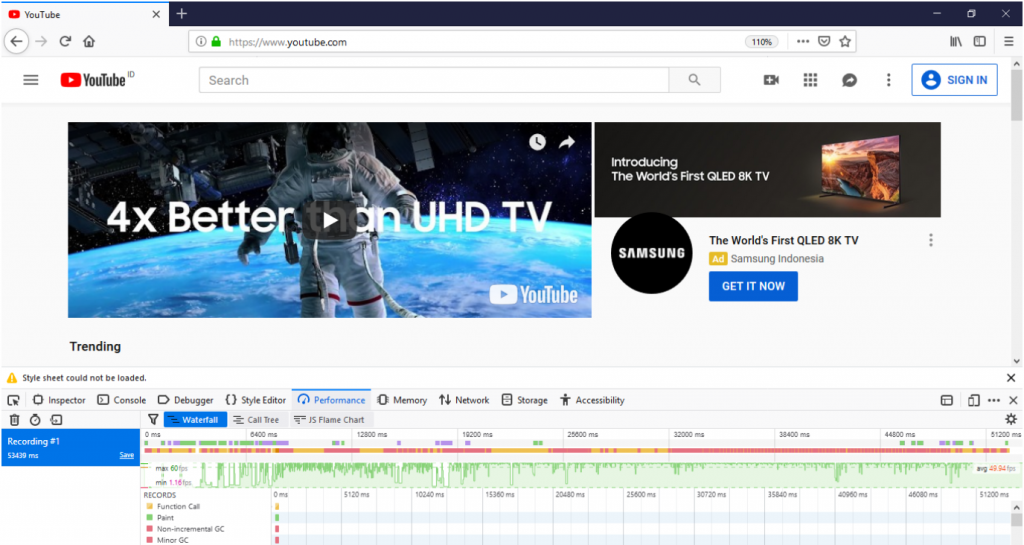Click the SIGN IN button
The width and height of the screenshot is (1024, 545).
(954, 80)
